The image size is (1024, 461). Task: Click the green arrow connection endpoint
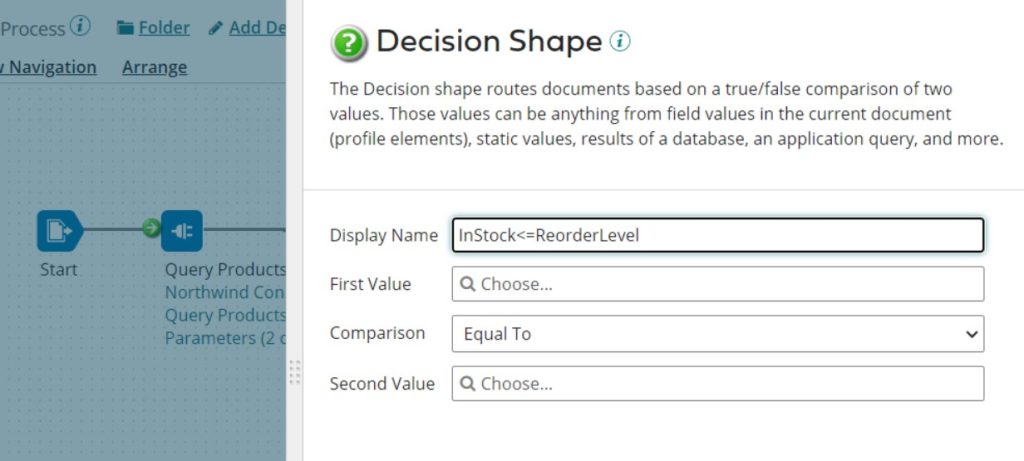click(x=151, y=229)
